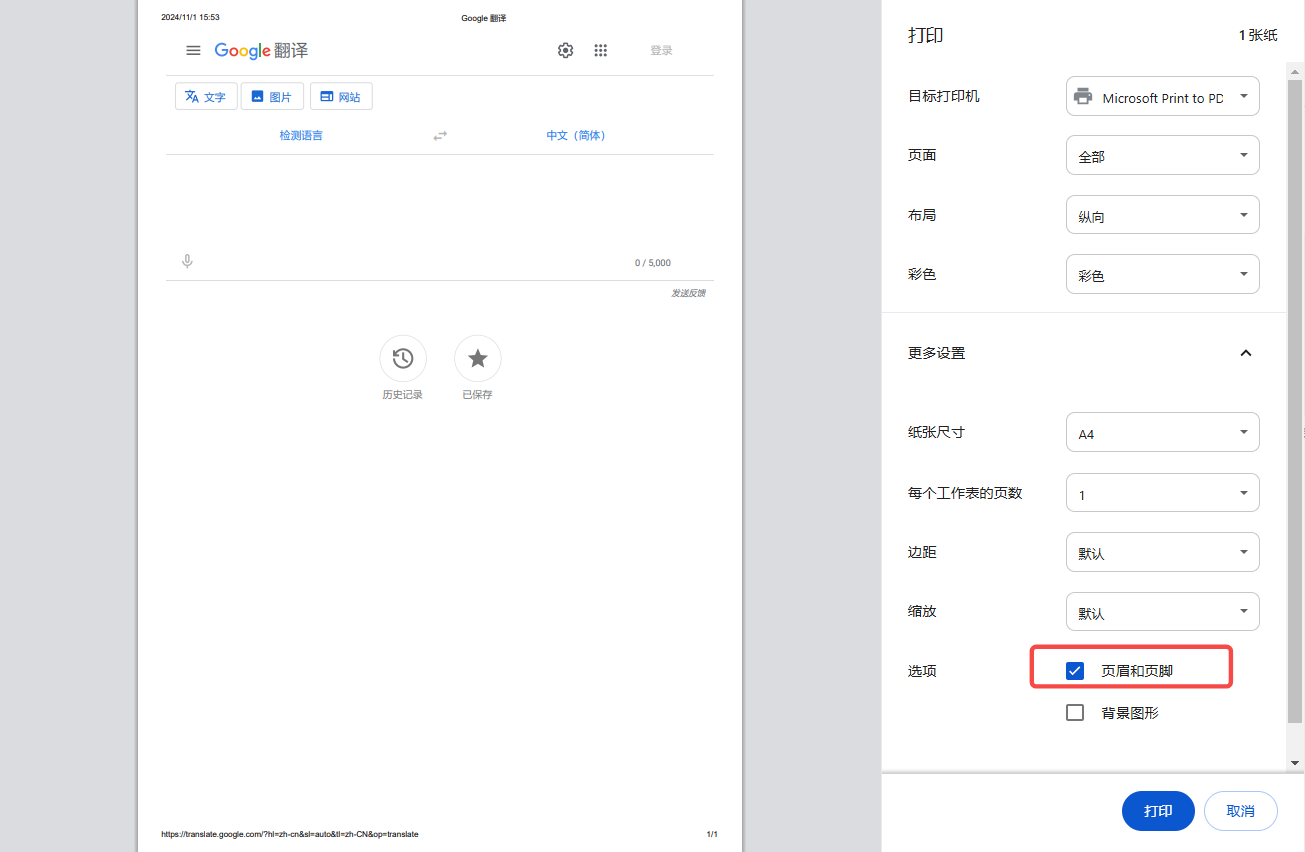Click the 'Google 翻译' page header title

coord(484,18)
